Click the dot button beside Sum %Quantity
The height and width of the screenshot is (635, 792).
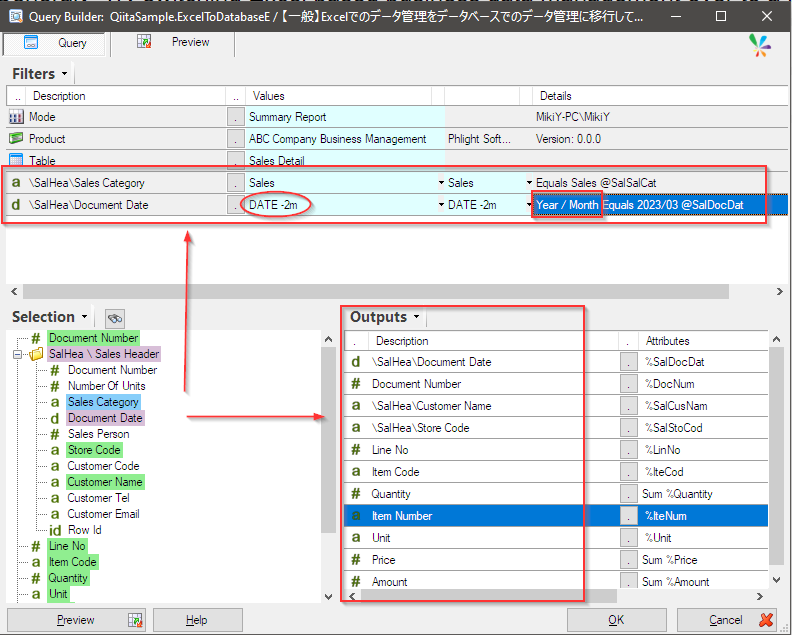coord(628,494)
